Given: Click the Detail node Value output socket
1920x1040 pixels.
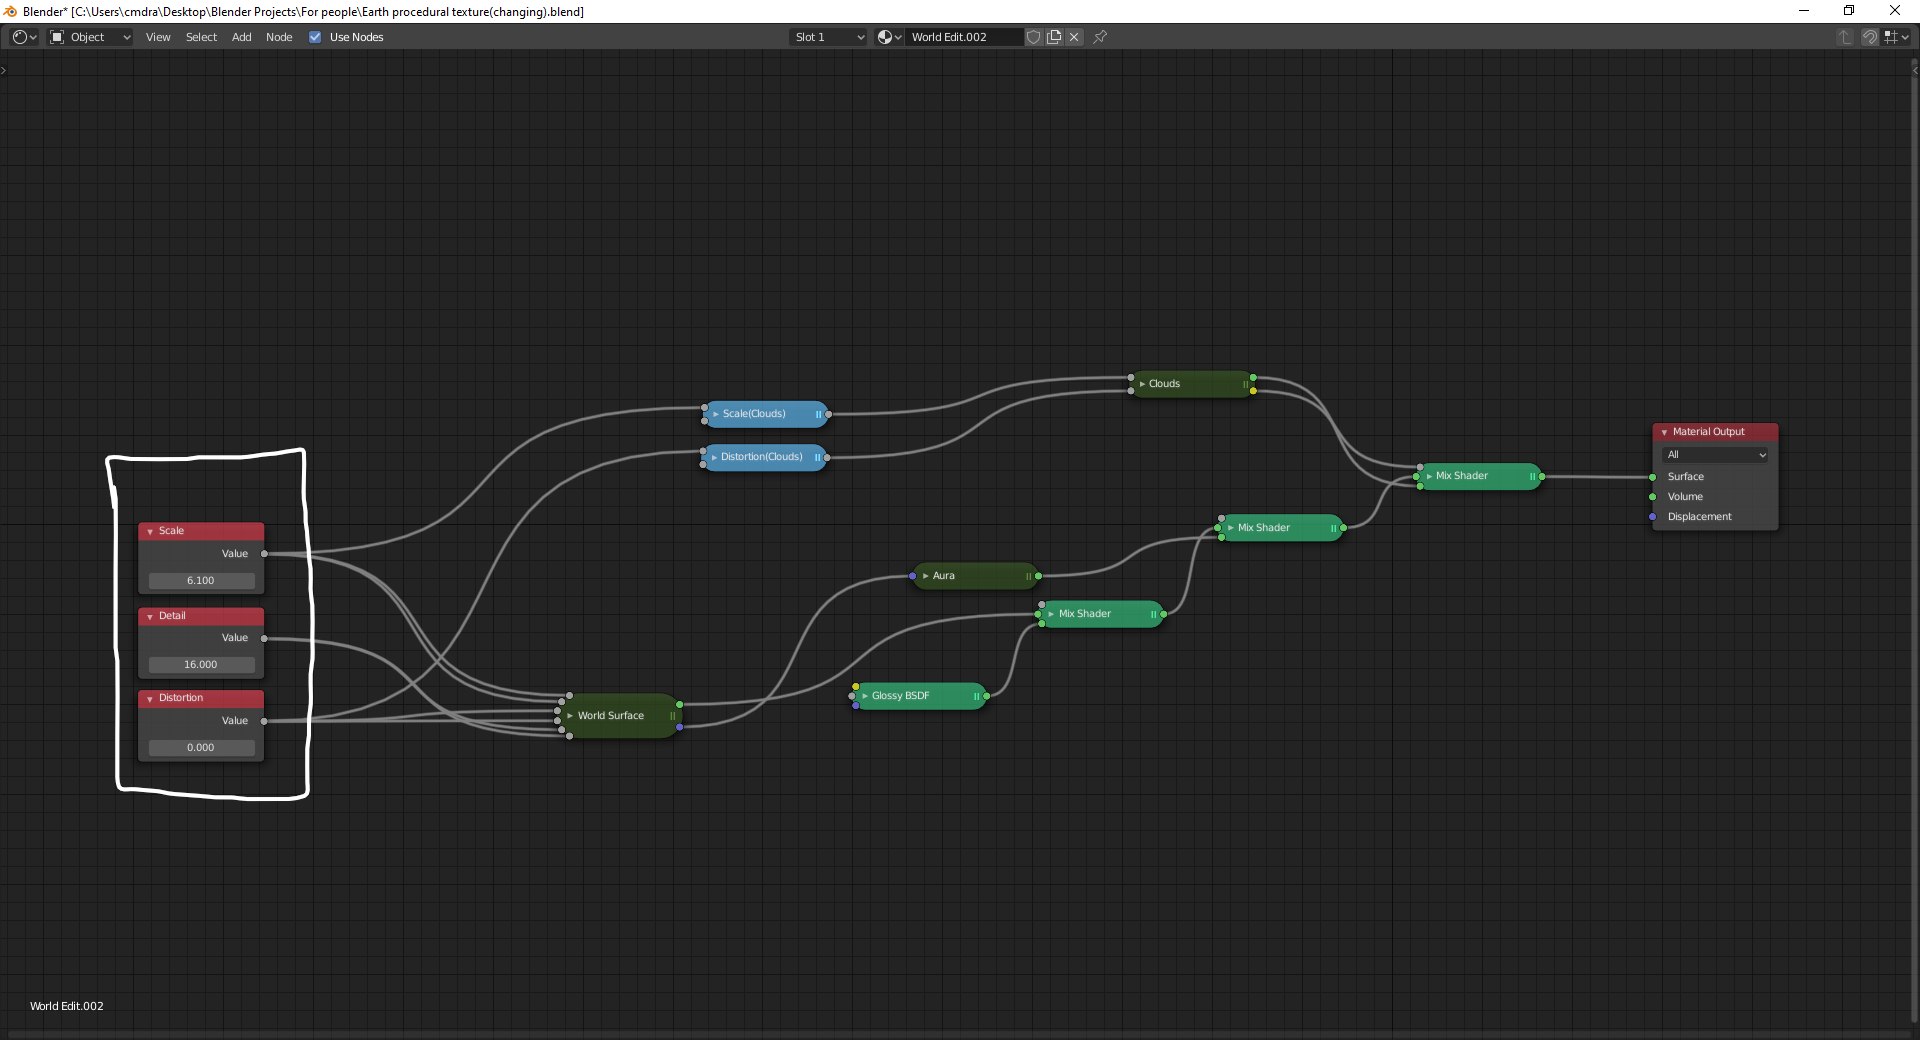Looking at the screenshot, I should click(x=264, y=638).
